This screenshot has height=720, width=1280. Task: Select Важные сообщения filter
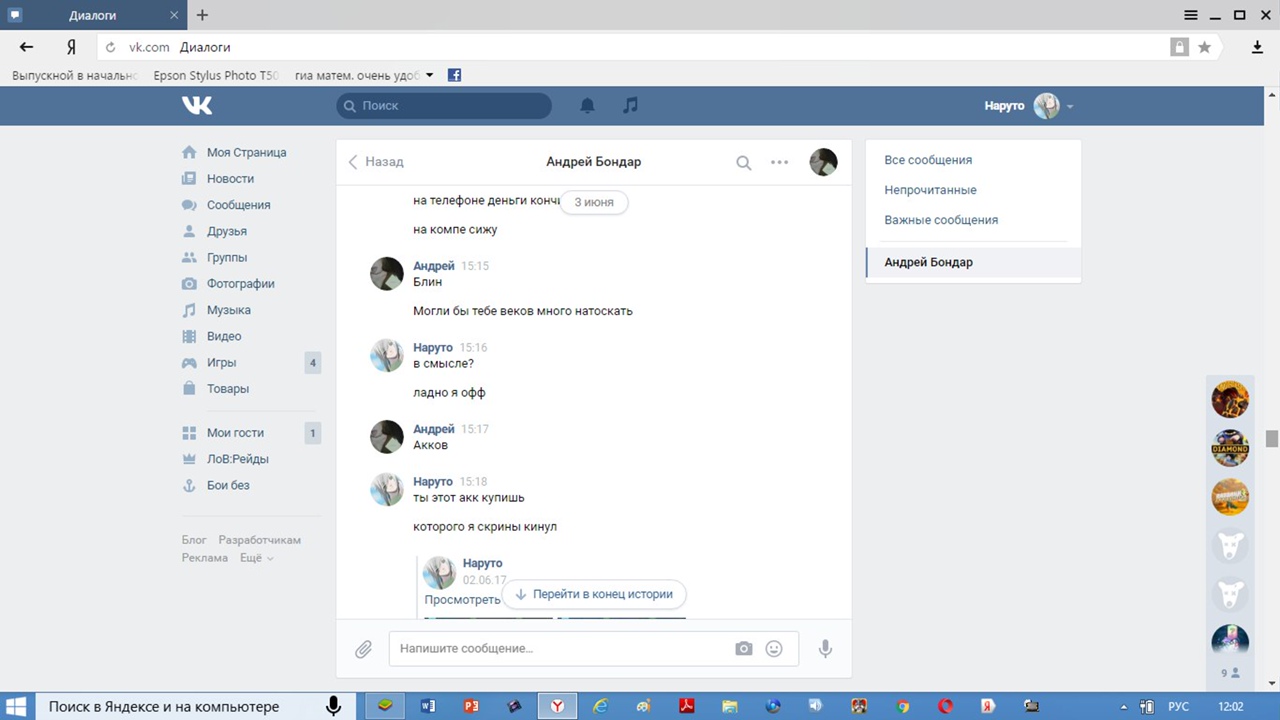941,220
